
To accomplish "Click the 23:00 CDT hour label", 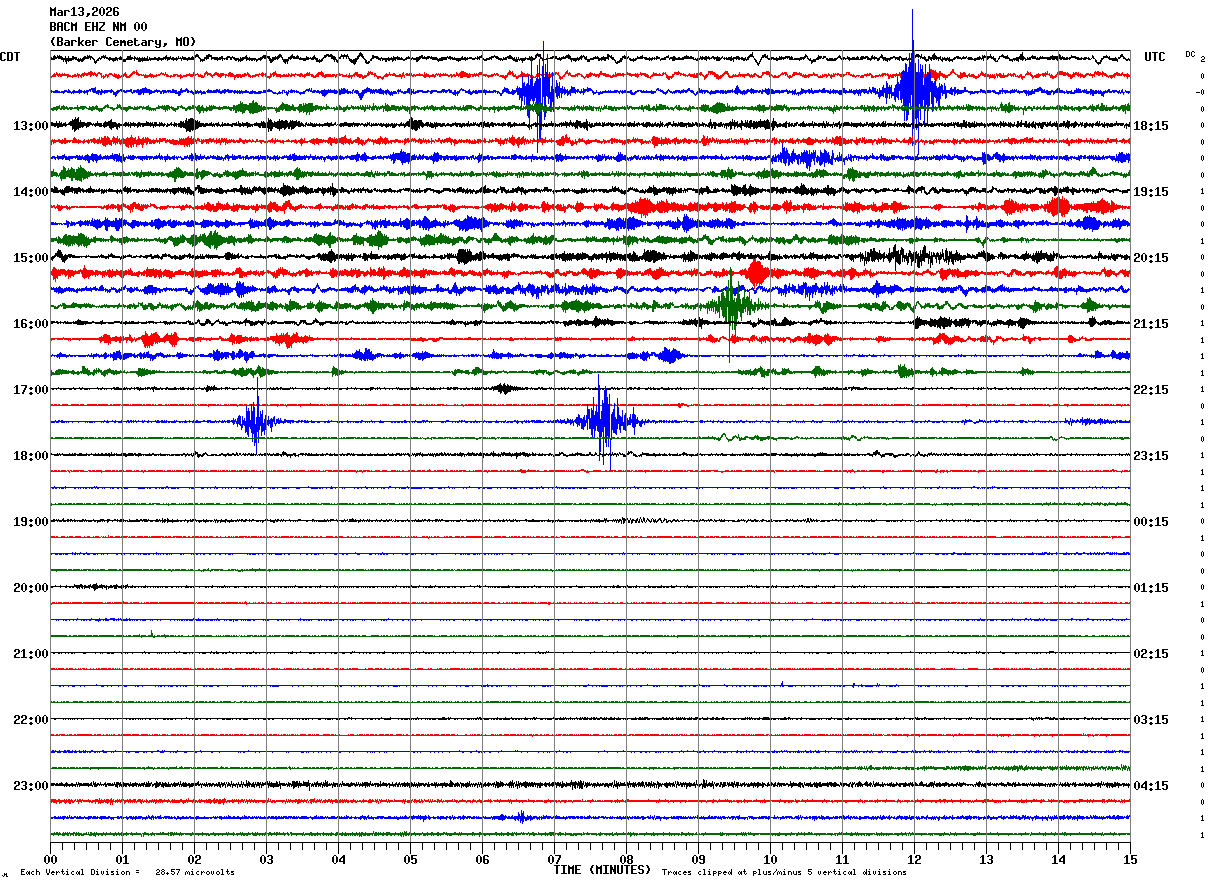I will (30, 785).
